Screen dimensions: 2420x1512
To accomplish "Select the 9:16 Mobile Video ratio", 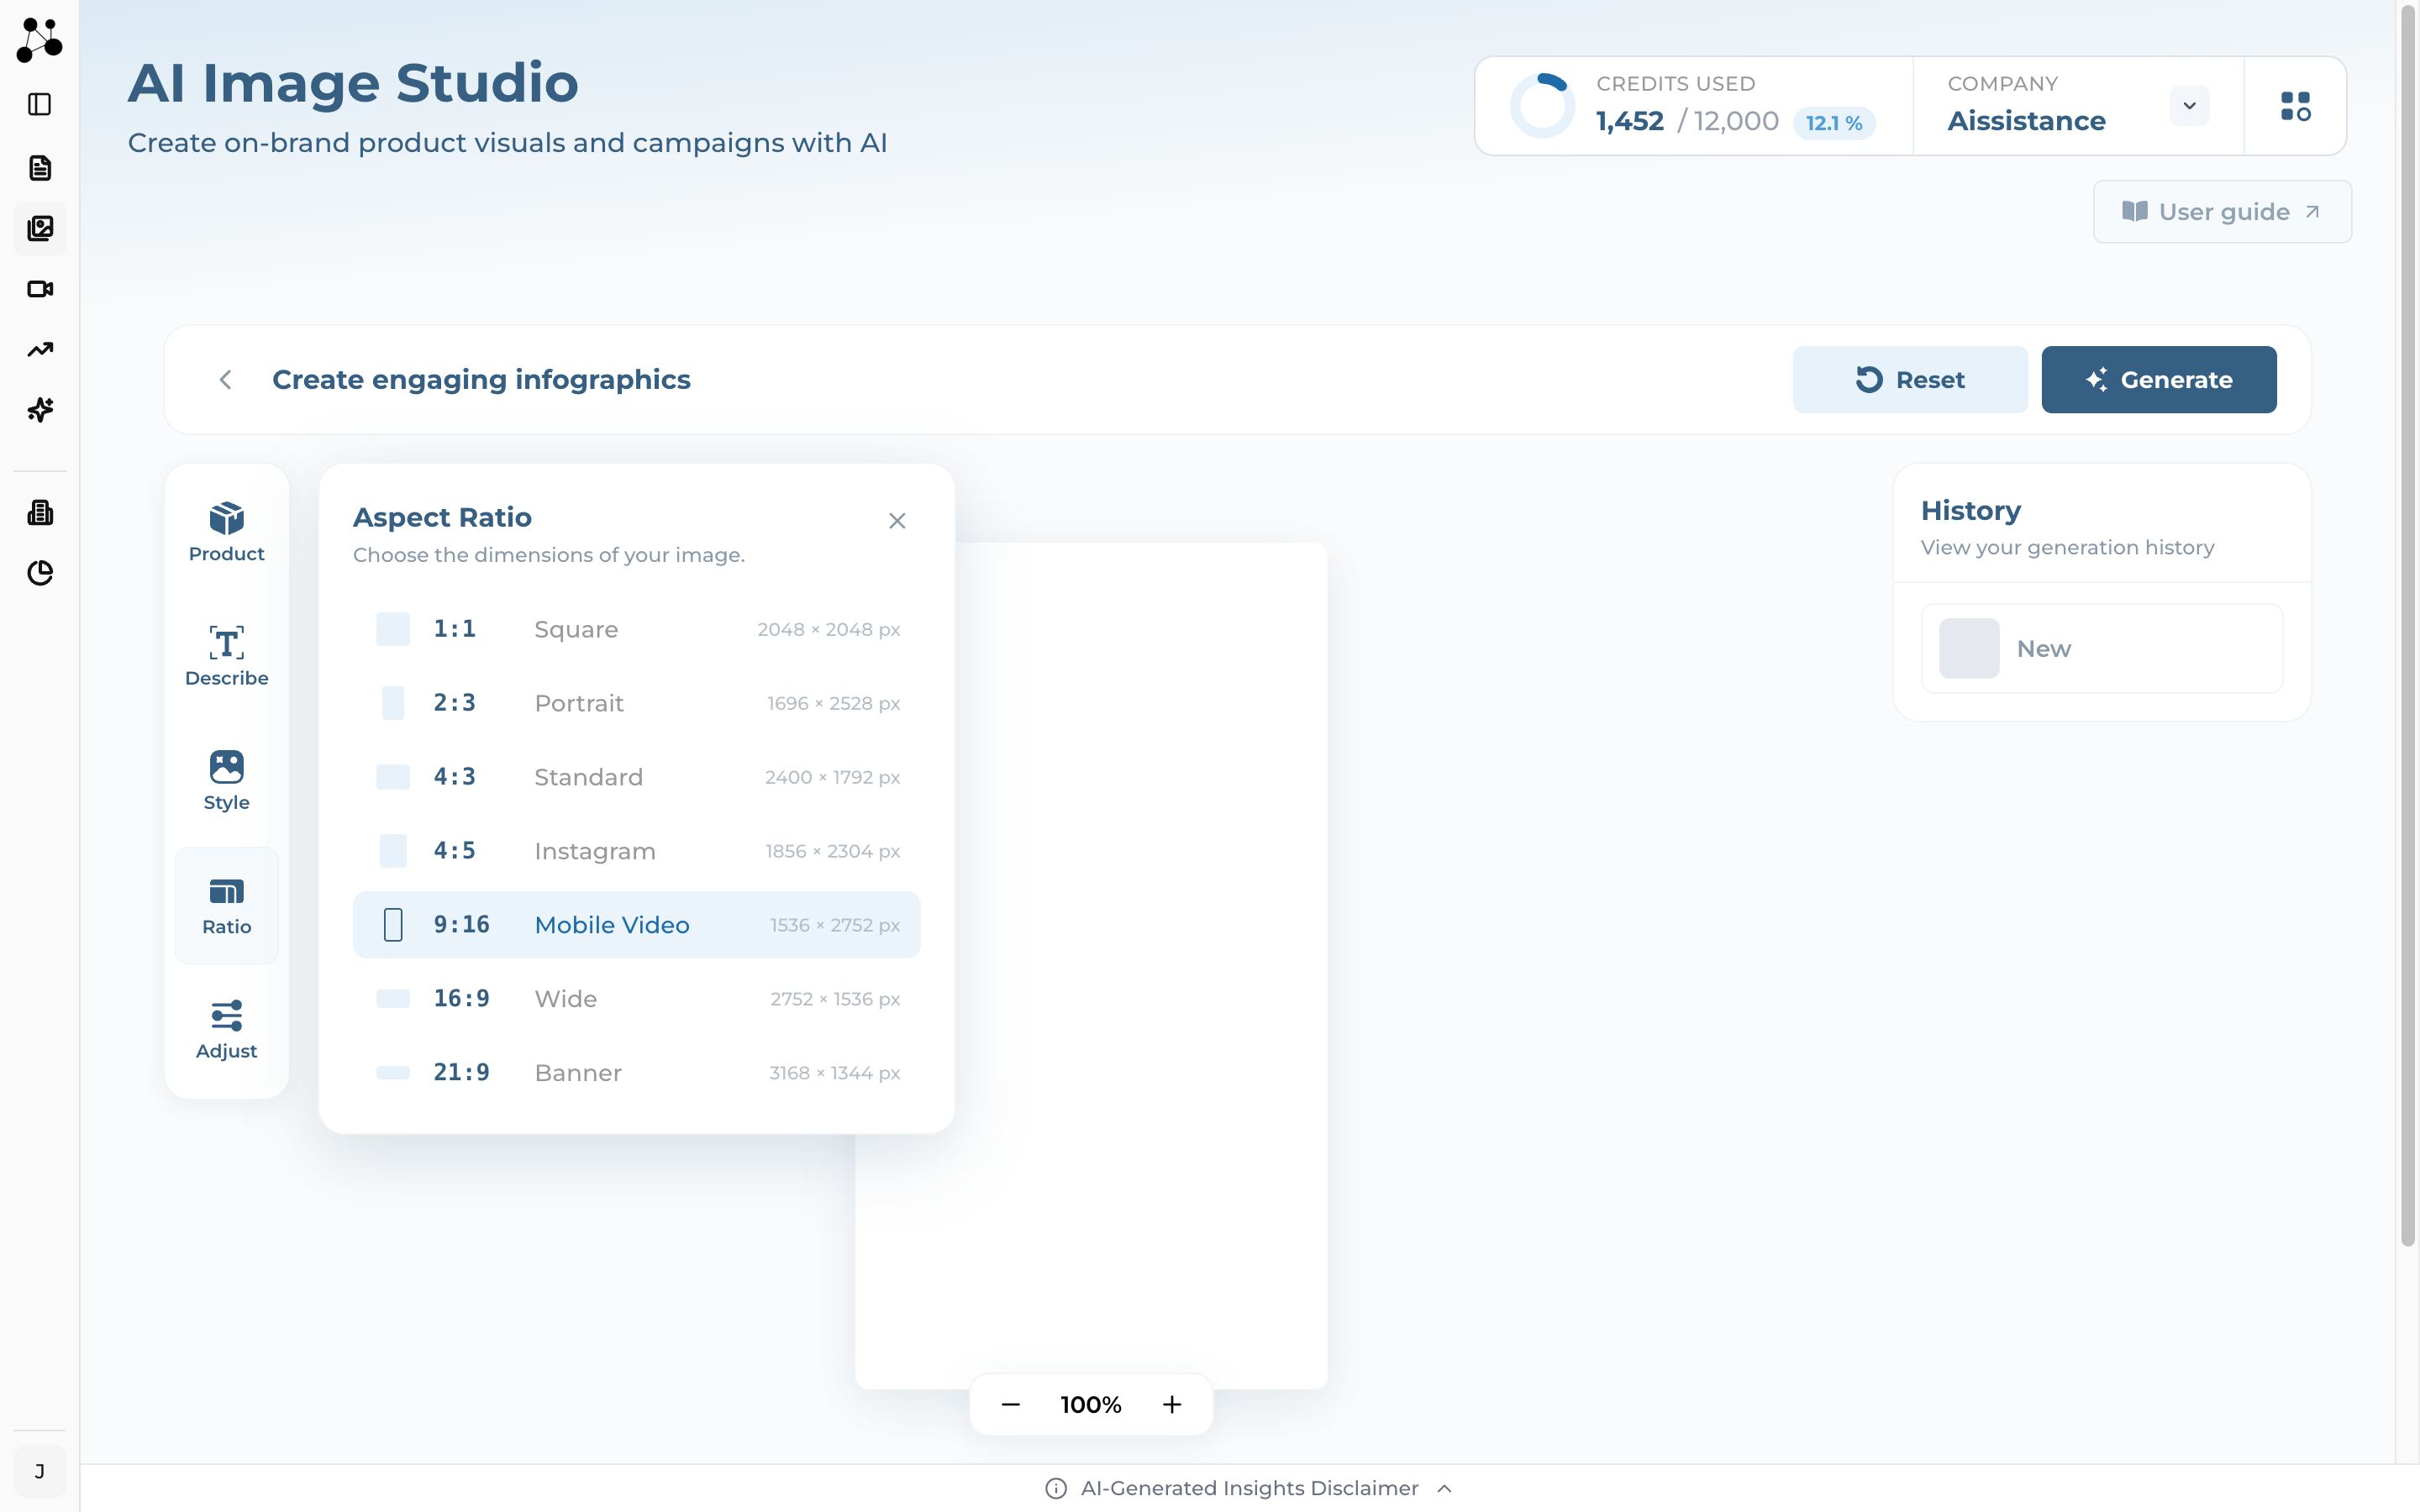I will click(637, 925).
